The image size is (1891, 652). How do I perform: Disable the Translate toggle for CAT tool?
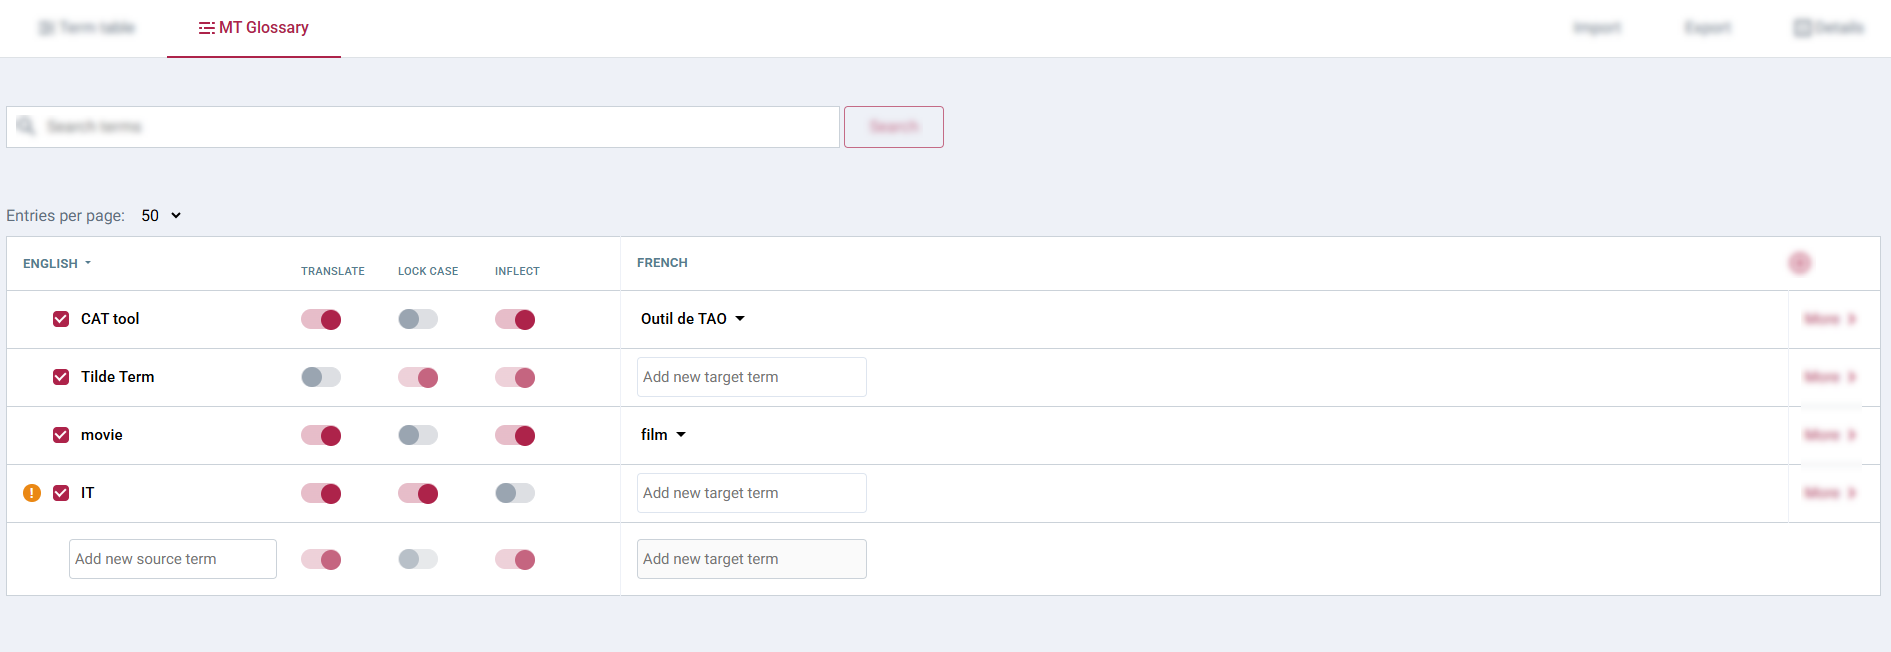(x=321, y=319)
